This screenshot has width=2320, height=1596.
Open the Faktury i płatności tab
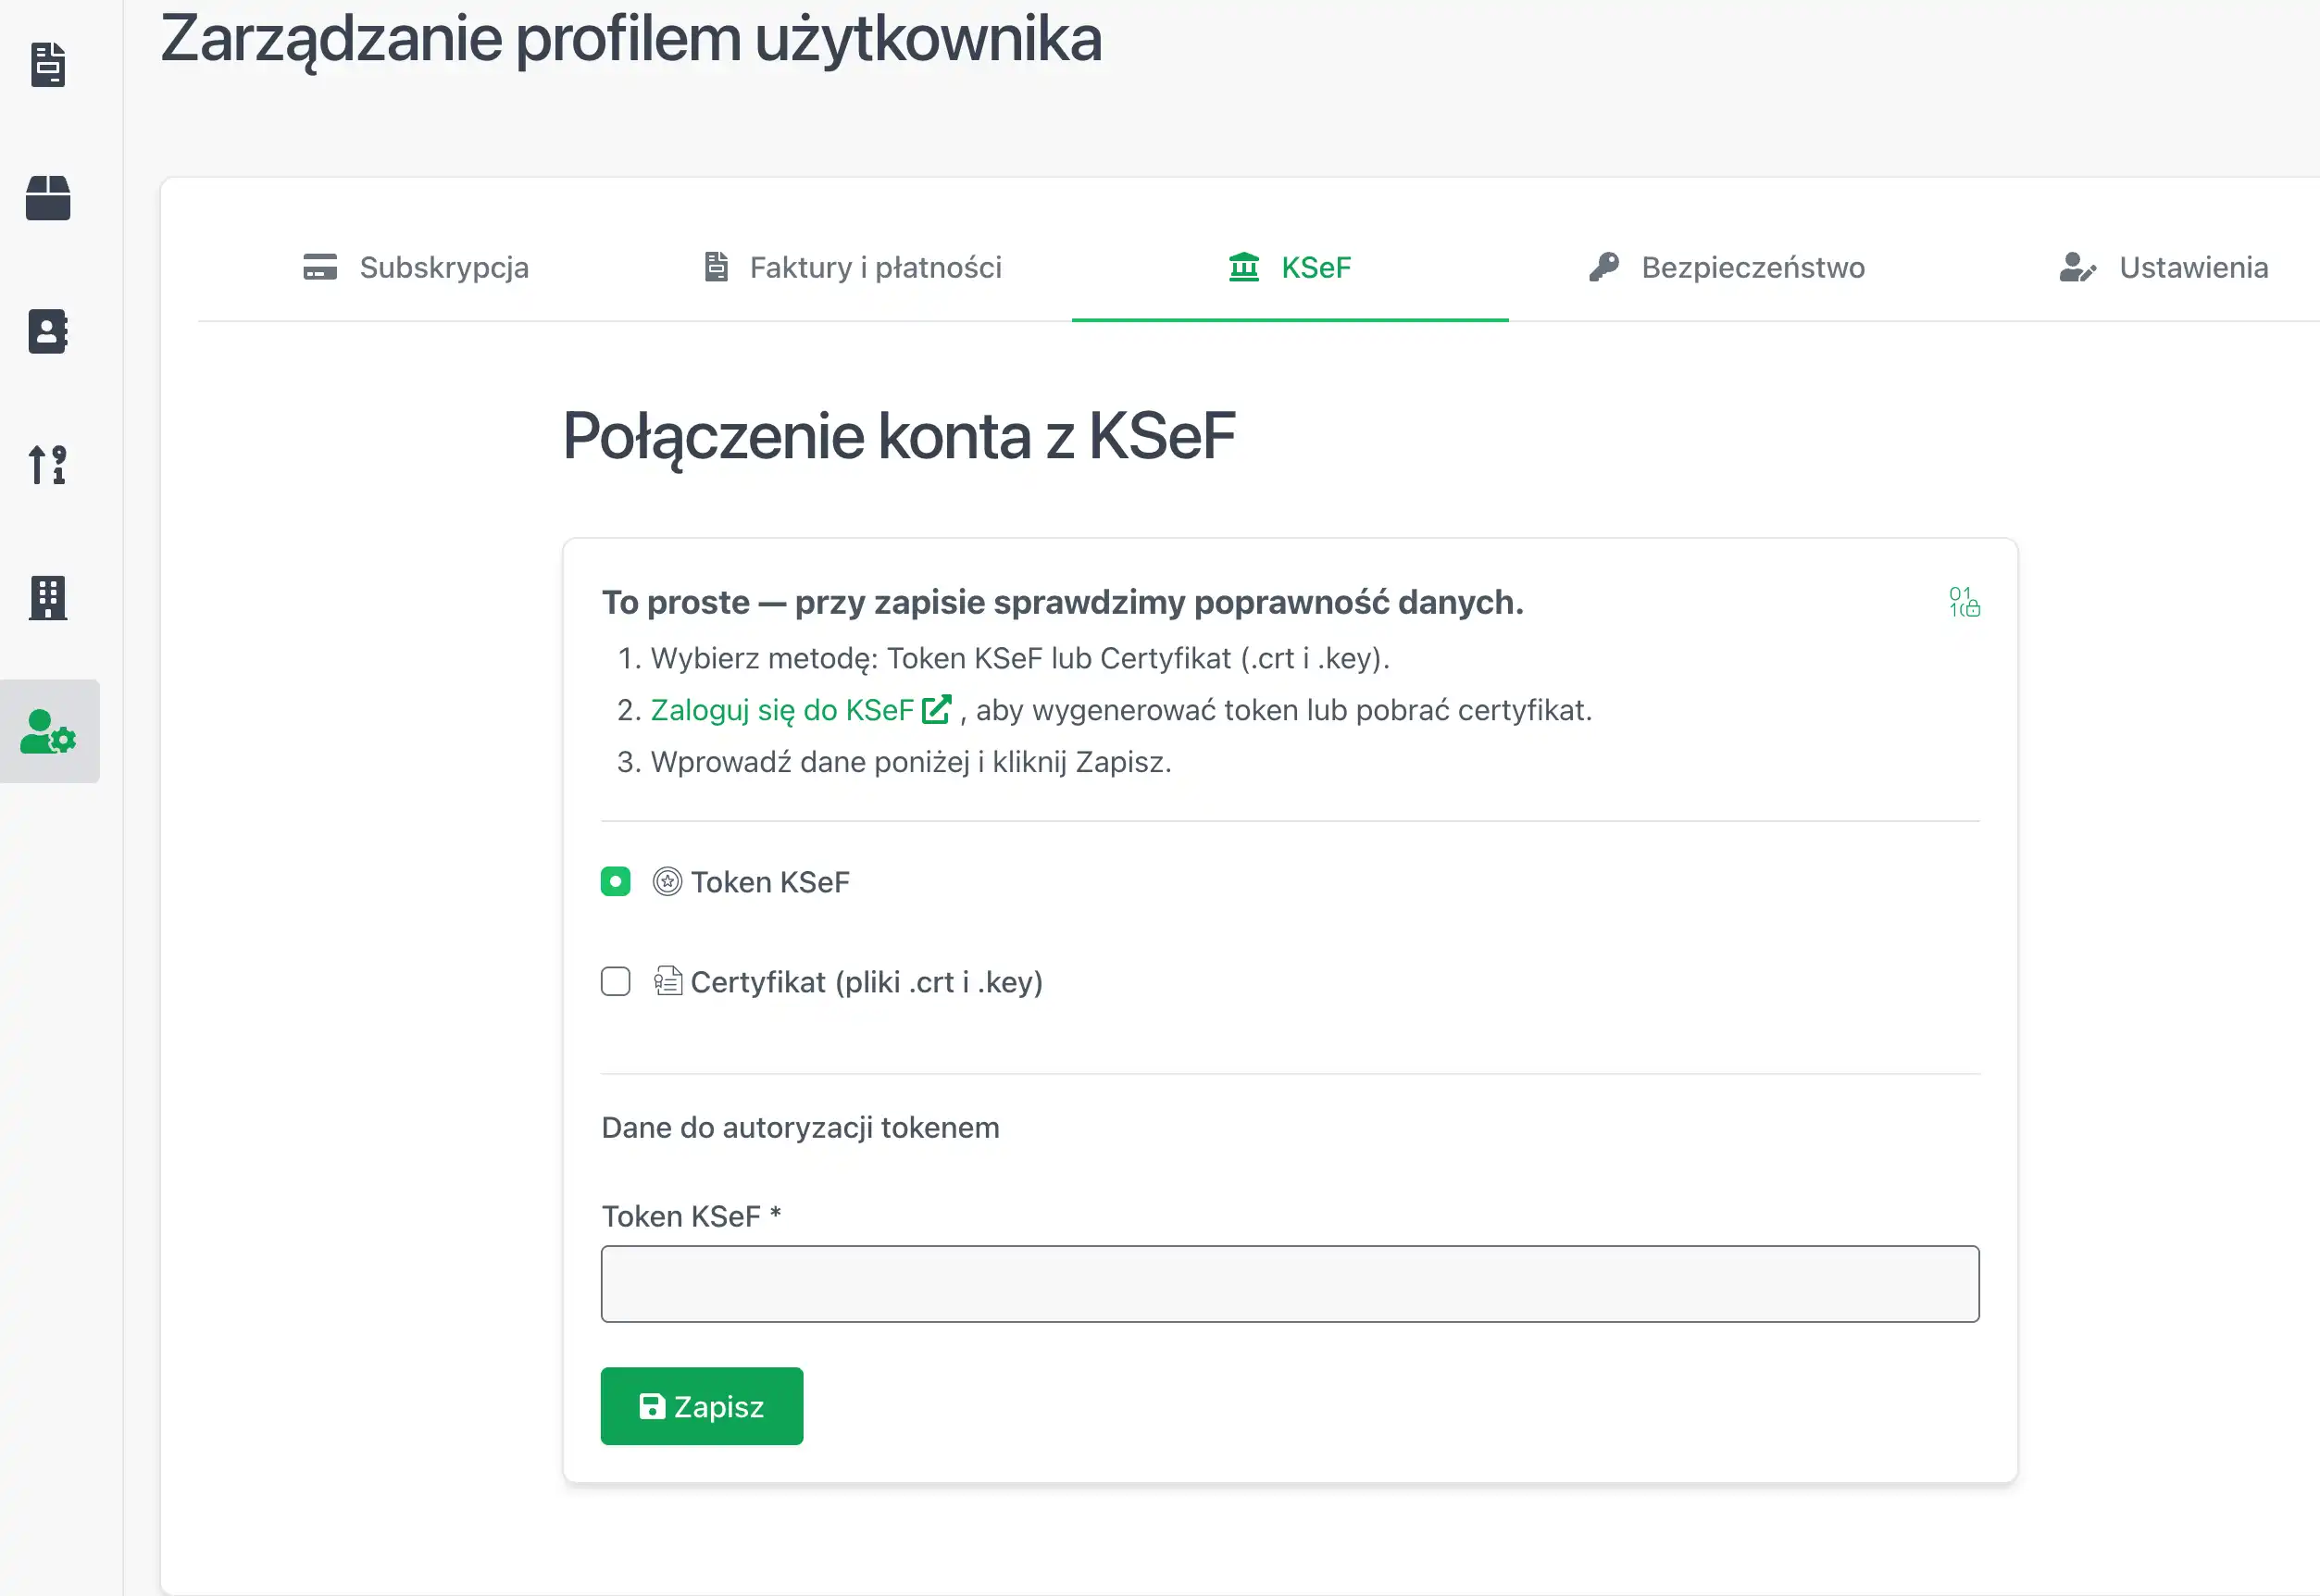pyautogui.click(x=875, y=267)
